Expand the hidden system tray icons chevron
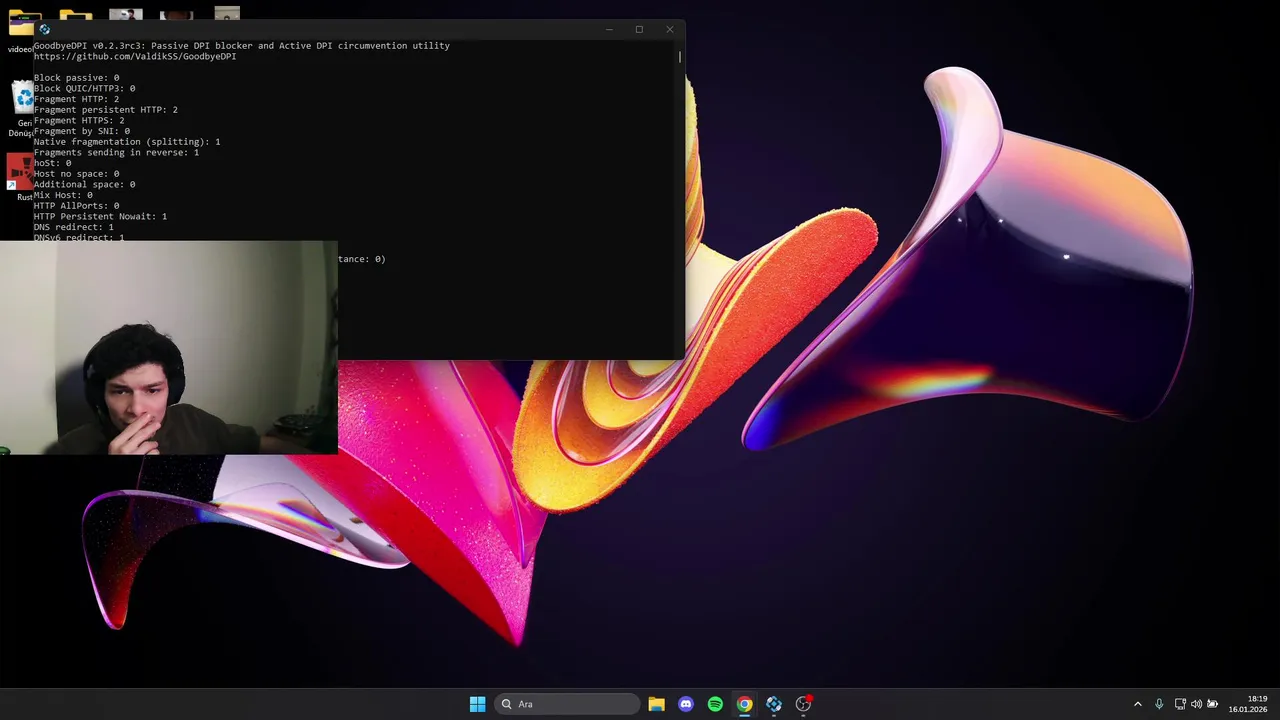 click(1137, 704)
